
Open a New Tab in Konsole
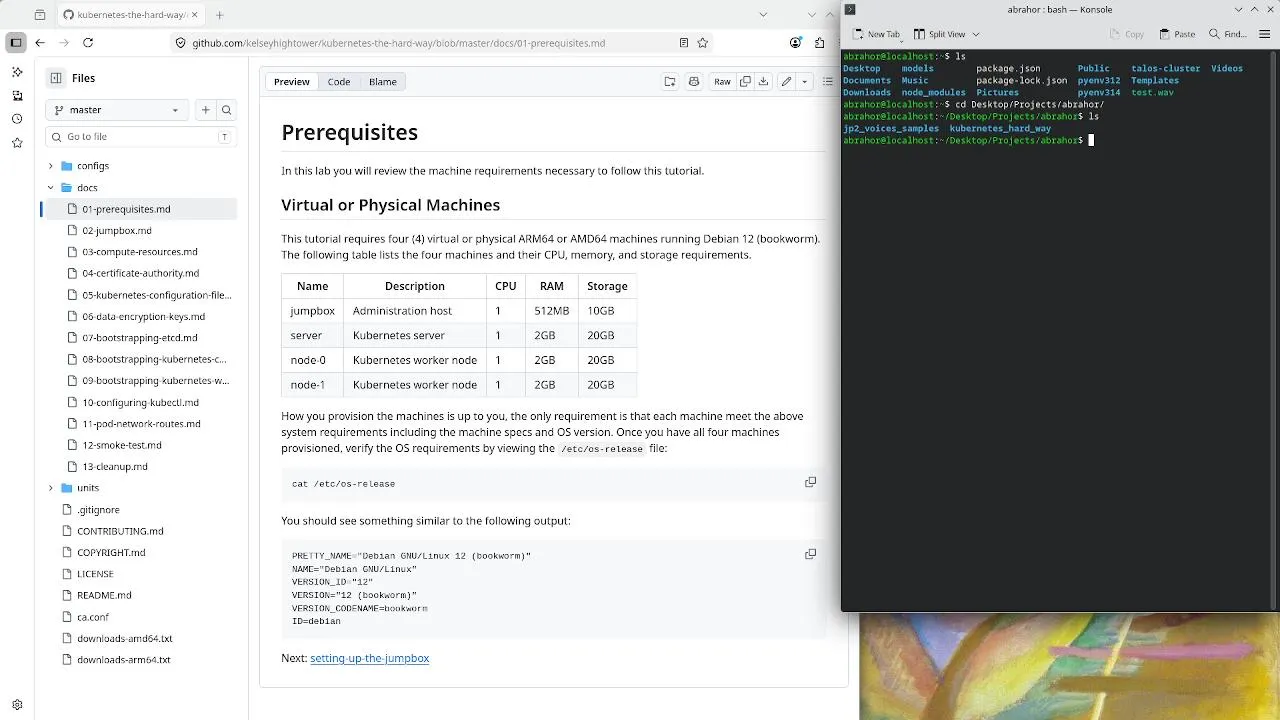point(876,34)
